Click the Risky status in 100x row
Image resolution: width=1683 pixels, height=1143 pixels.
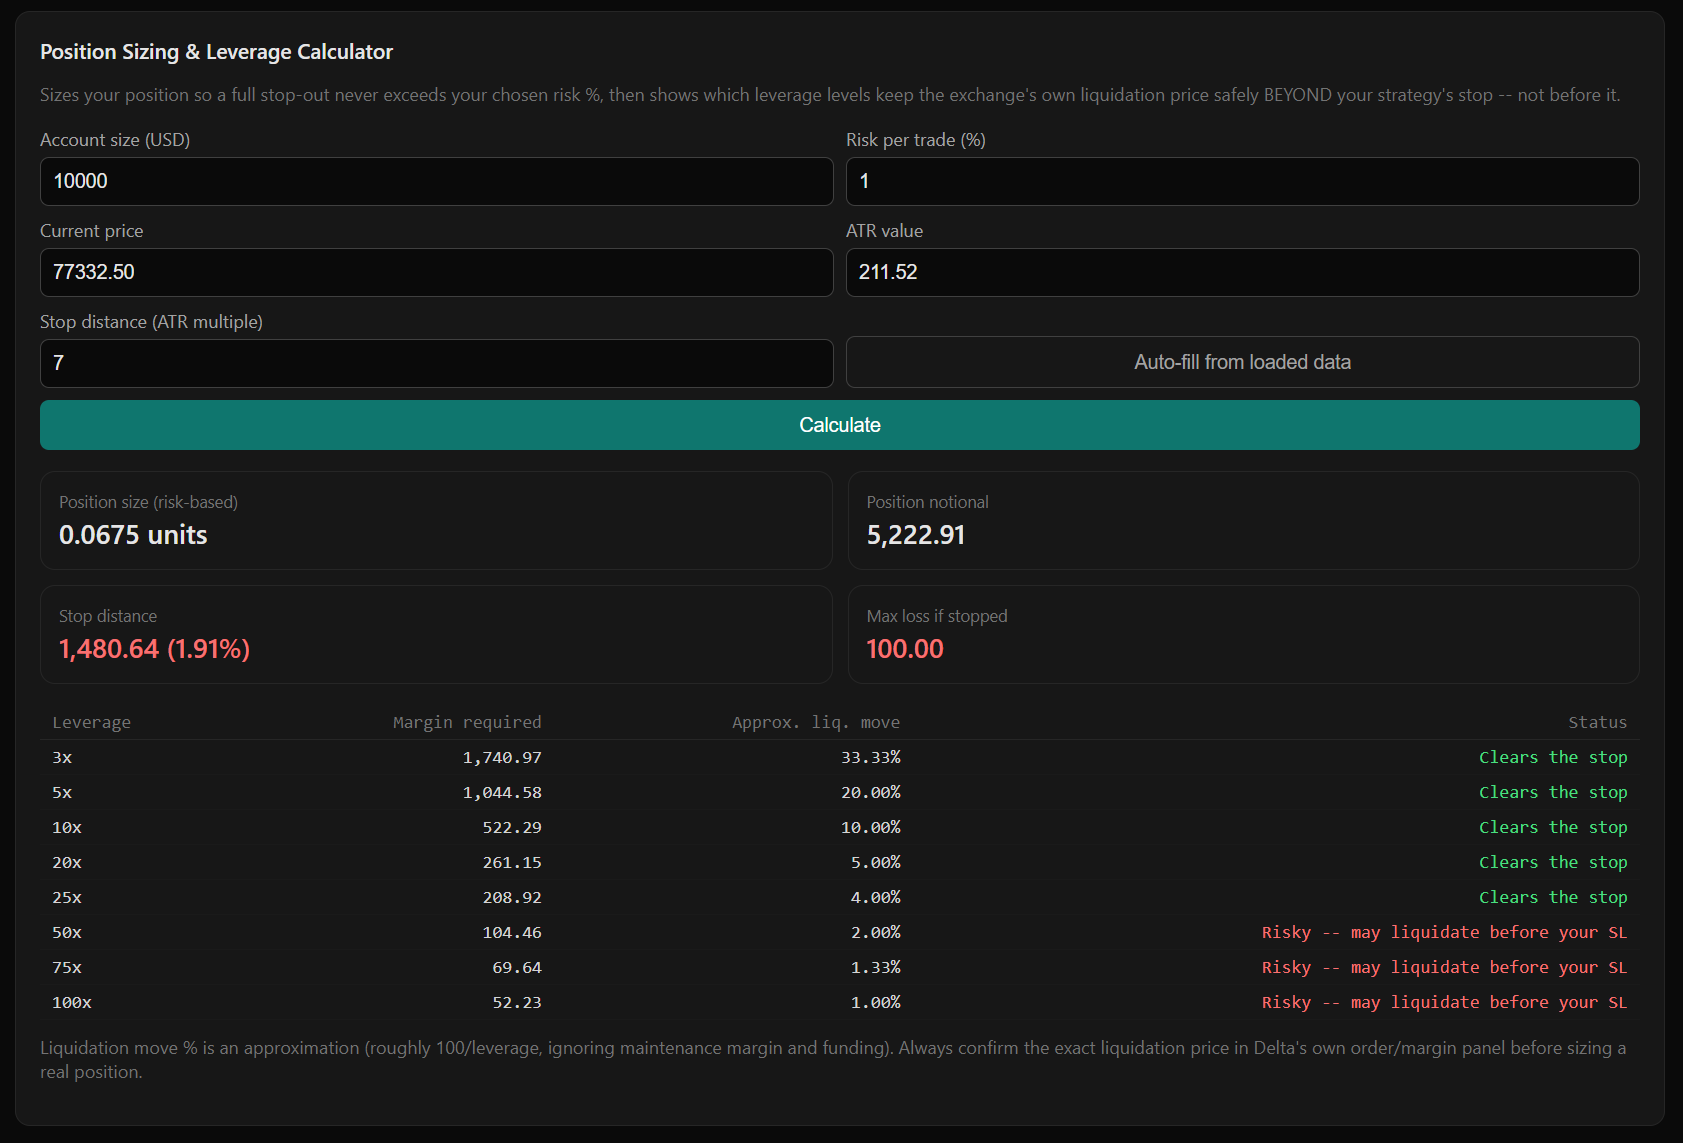tap(1444, 1002)
